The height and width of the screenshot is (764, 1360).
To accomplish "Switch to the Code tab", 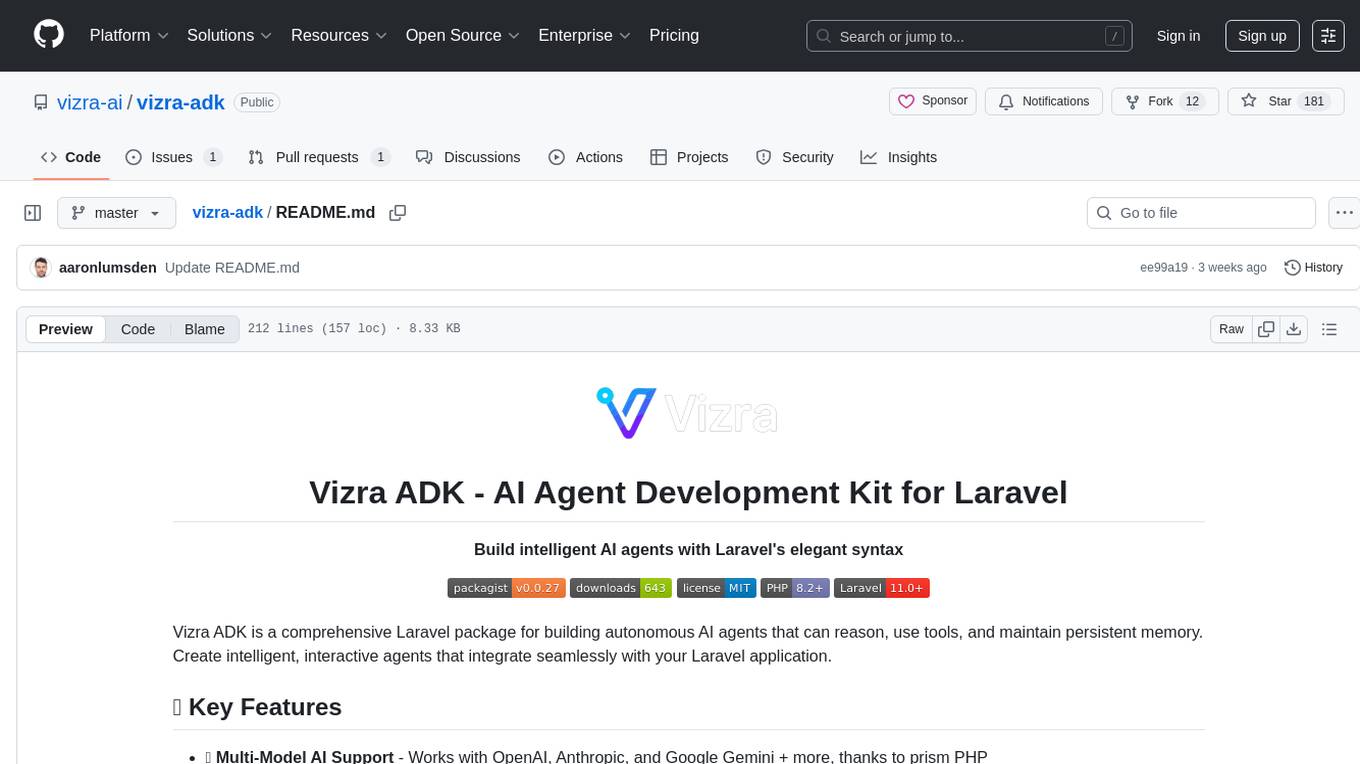I will pos(71,157).
